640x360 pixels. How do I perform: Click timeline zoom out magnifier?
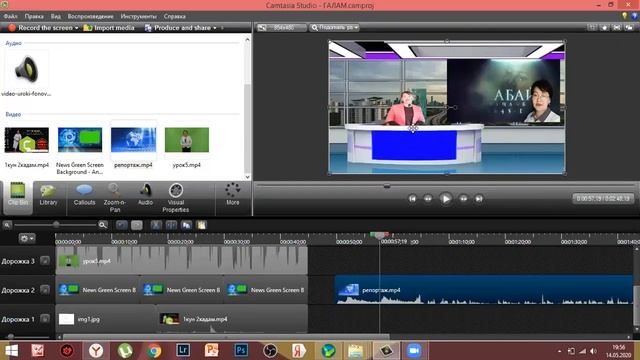pos(7,225)
